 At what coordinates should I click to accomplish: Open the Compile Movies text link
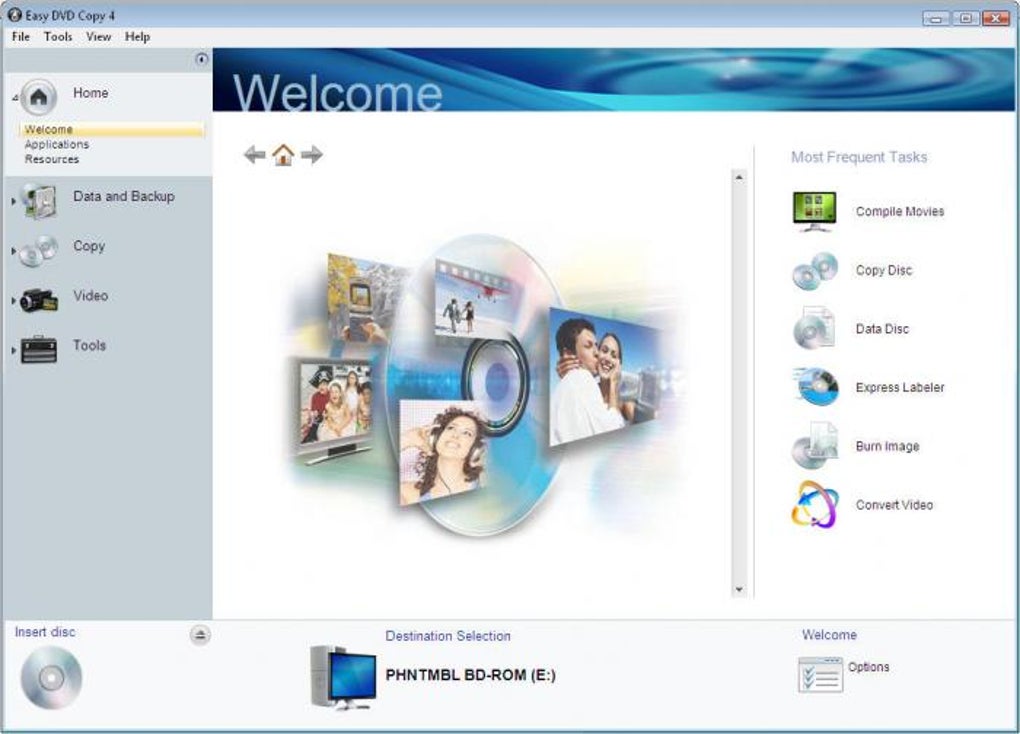900,211
